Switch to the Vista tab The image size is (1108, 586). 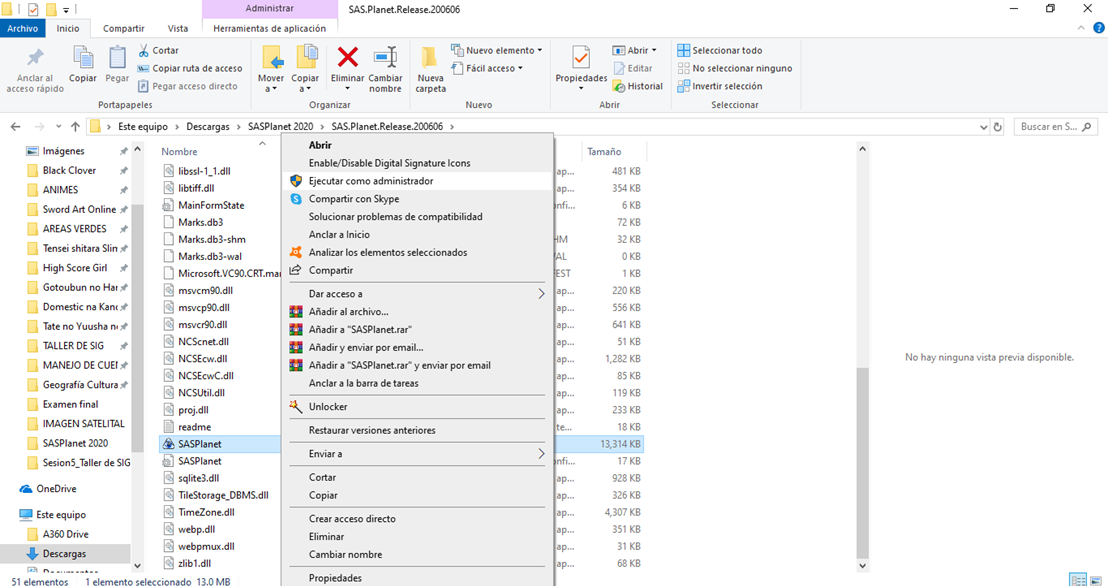click(177, 28)
